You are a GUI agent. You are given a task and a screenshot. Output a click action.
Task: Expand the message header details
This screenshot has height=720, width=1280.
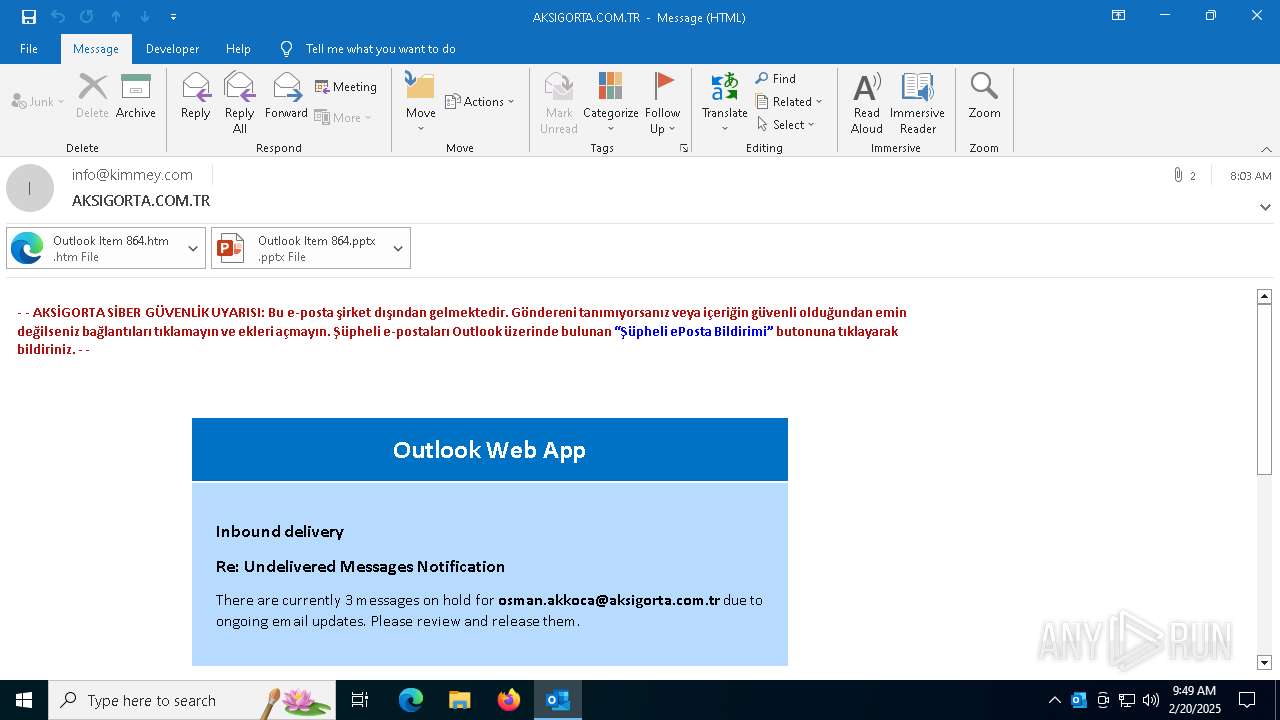1265,207
